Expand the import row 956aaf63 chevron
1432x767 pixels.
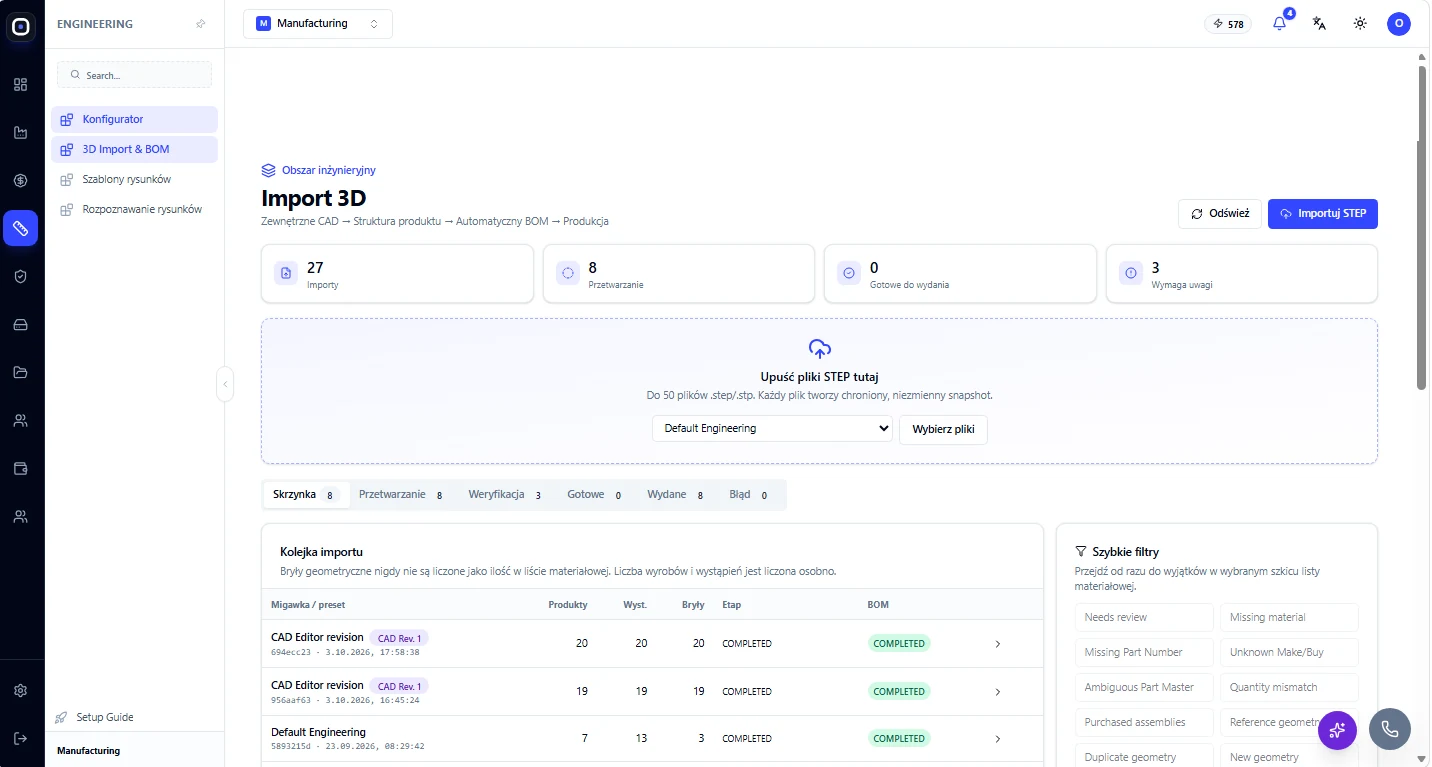coord(997,691)
